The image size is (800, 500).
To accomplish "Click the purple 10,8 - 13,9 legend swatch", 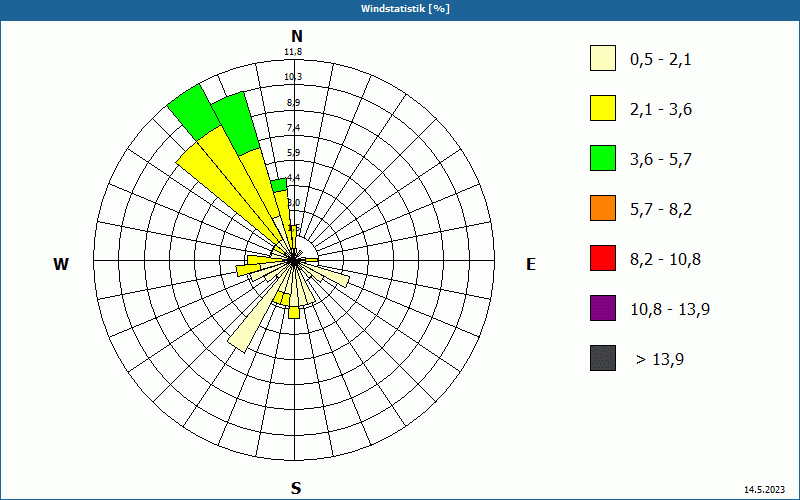I will [x=603, y=308].
